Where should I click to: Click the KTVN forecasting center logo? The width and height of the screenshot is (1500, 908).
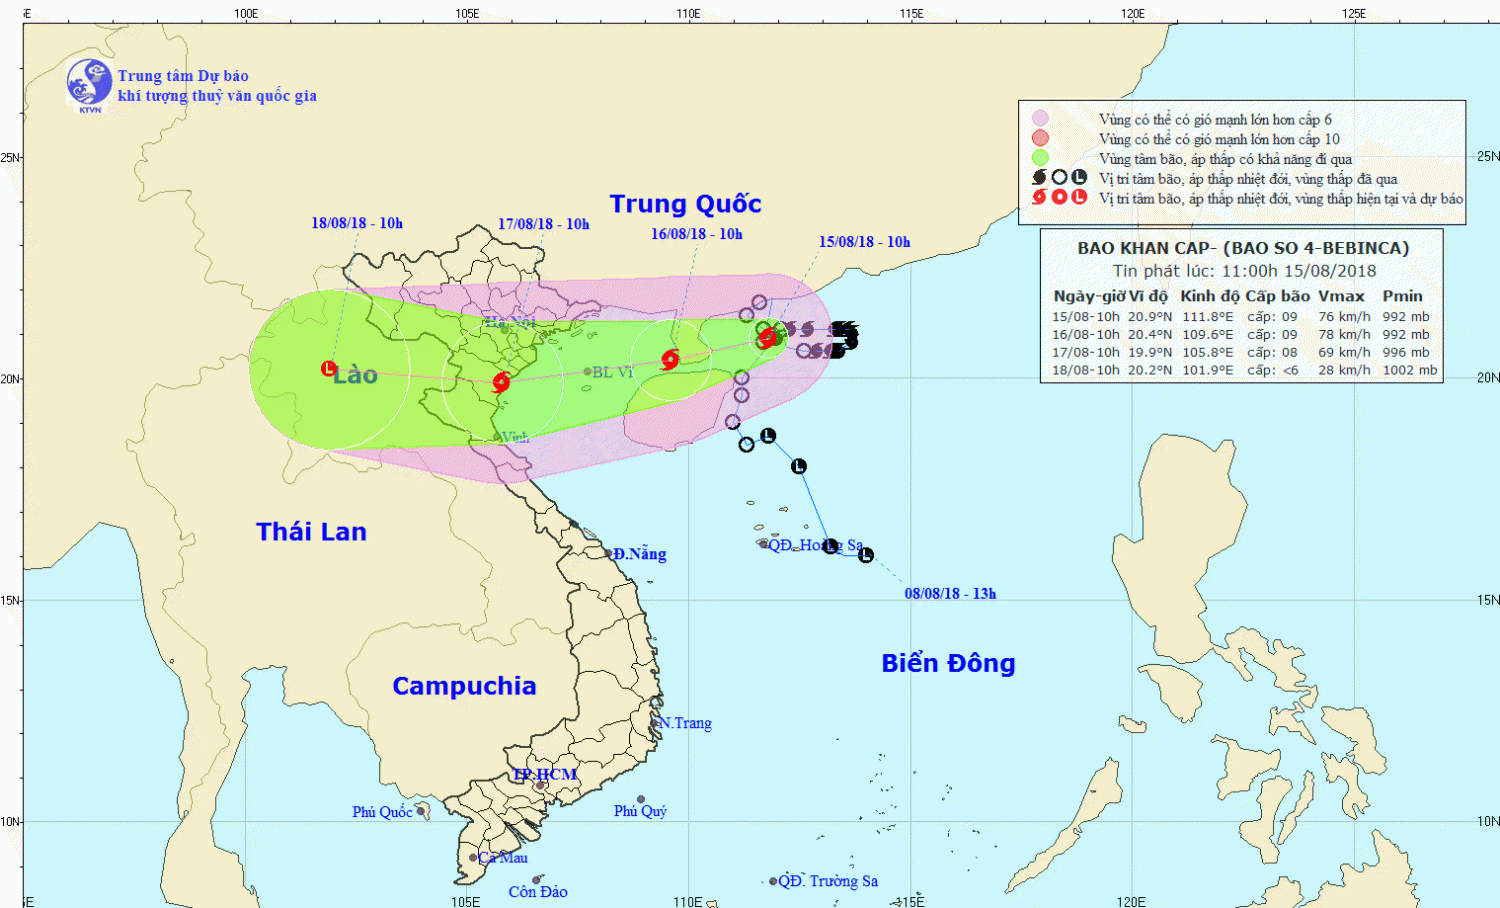click(89, 83)
